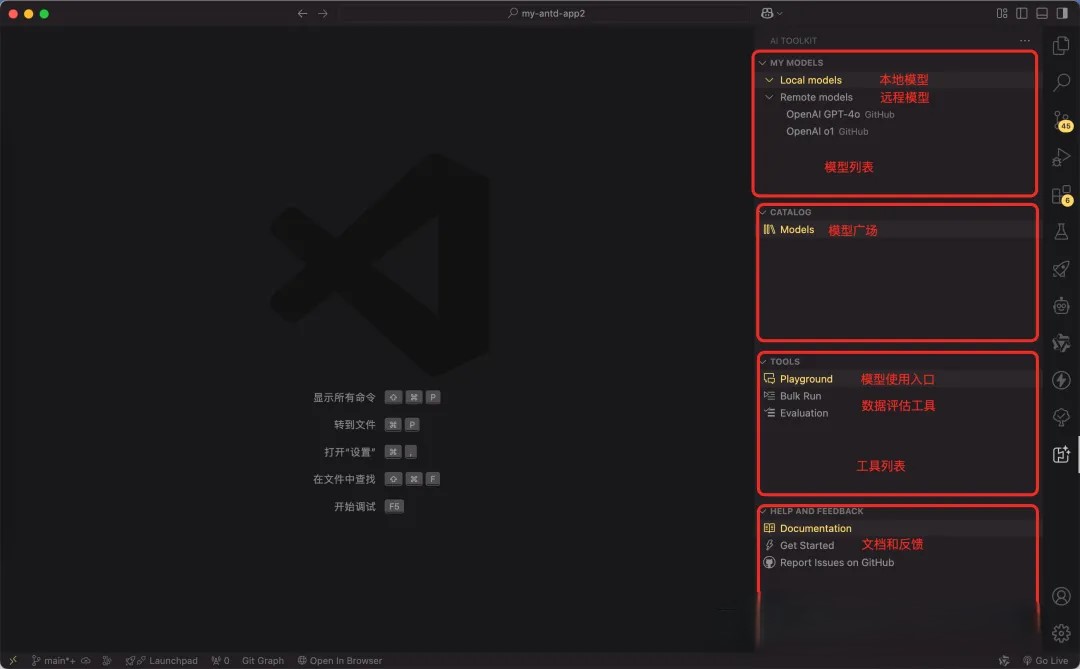Toggle the primary side bar layout button
The height and width of the screenshot is (669, 1080).
coord(1022,13)
